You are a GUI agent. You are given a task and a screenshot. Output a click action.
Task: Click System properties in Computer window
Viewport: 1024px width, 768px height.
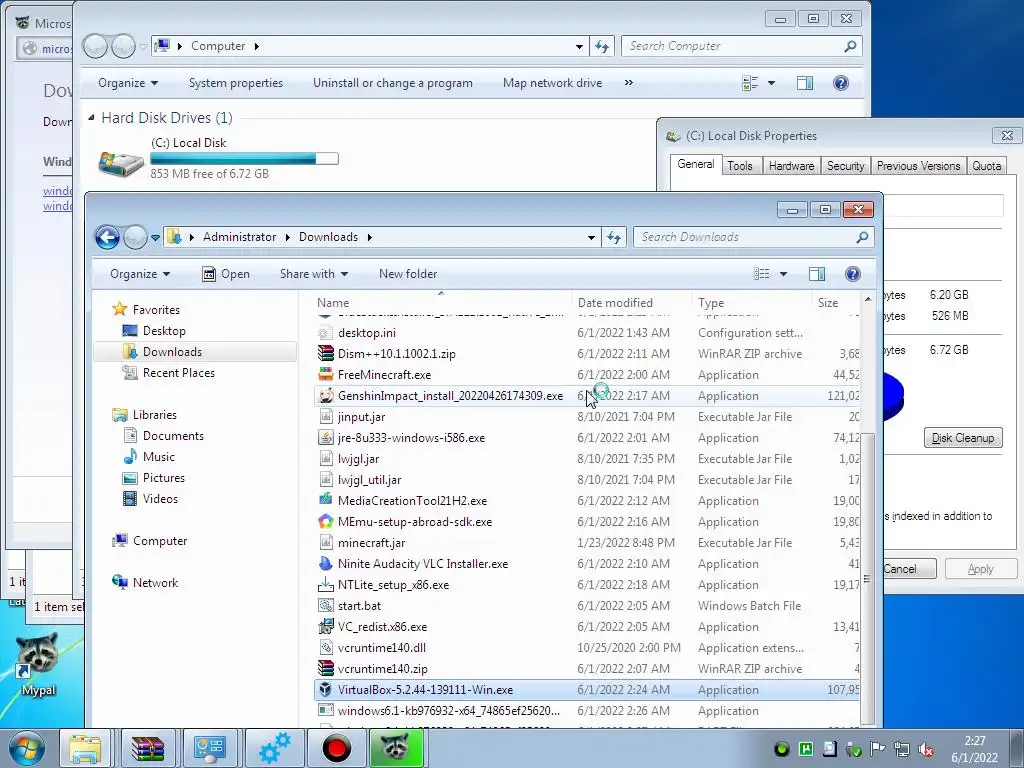(236, 83)
